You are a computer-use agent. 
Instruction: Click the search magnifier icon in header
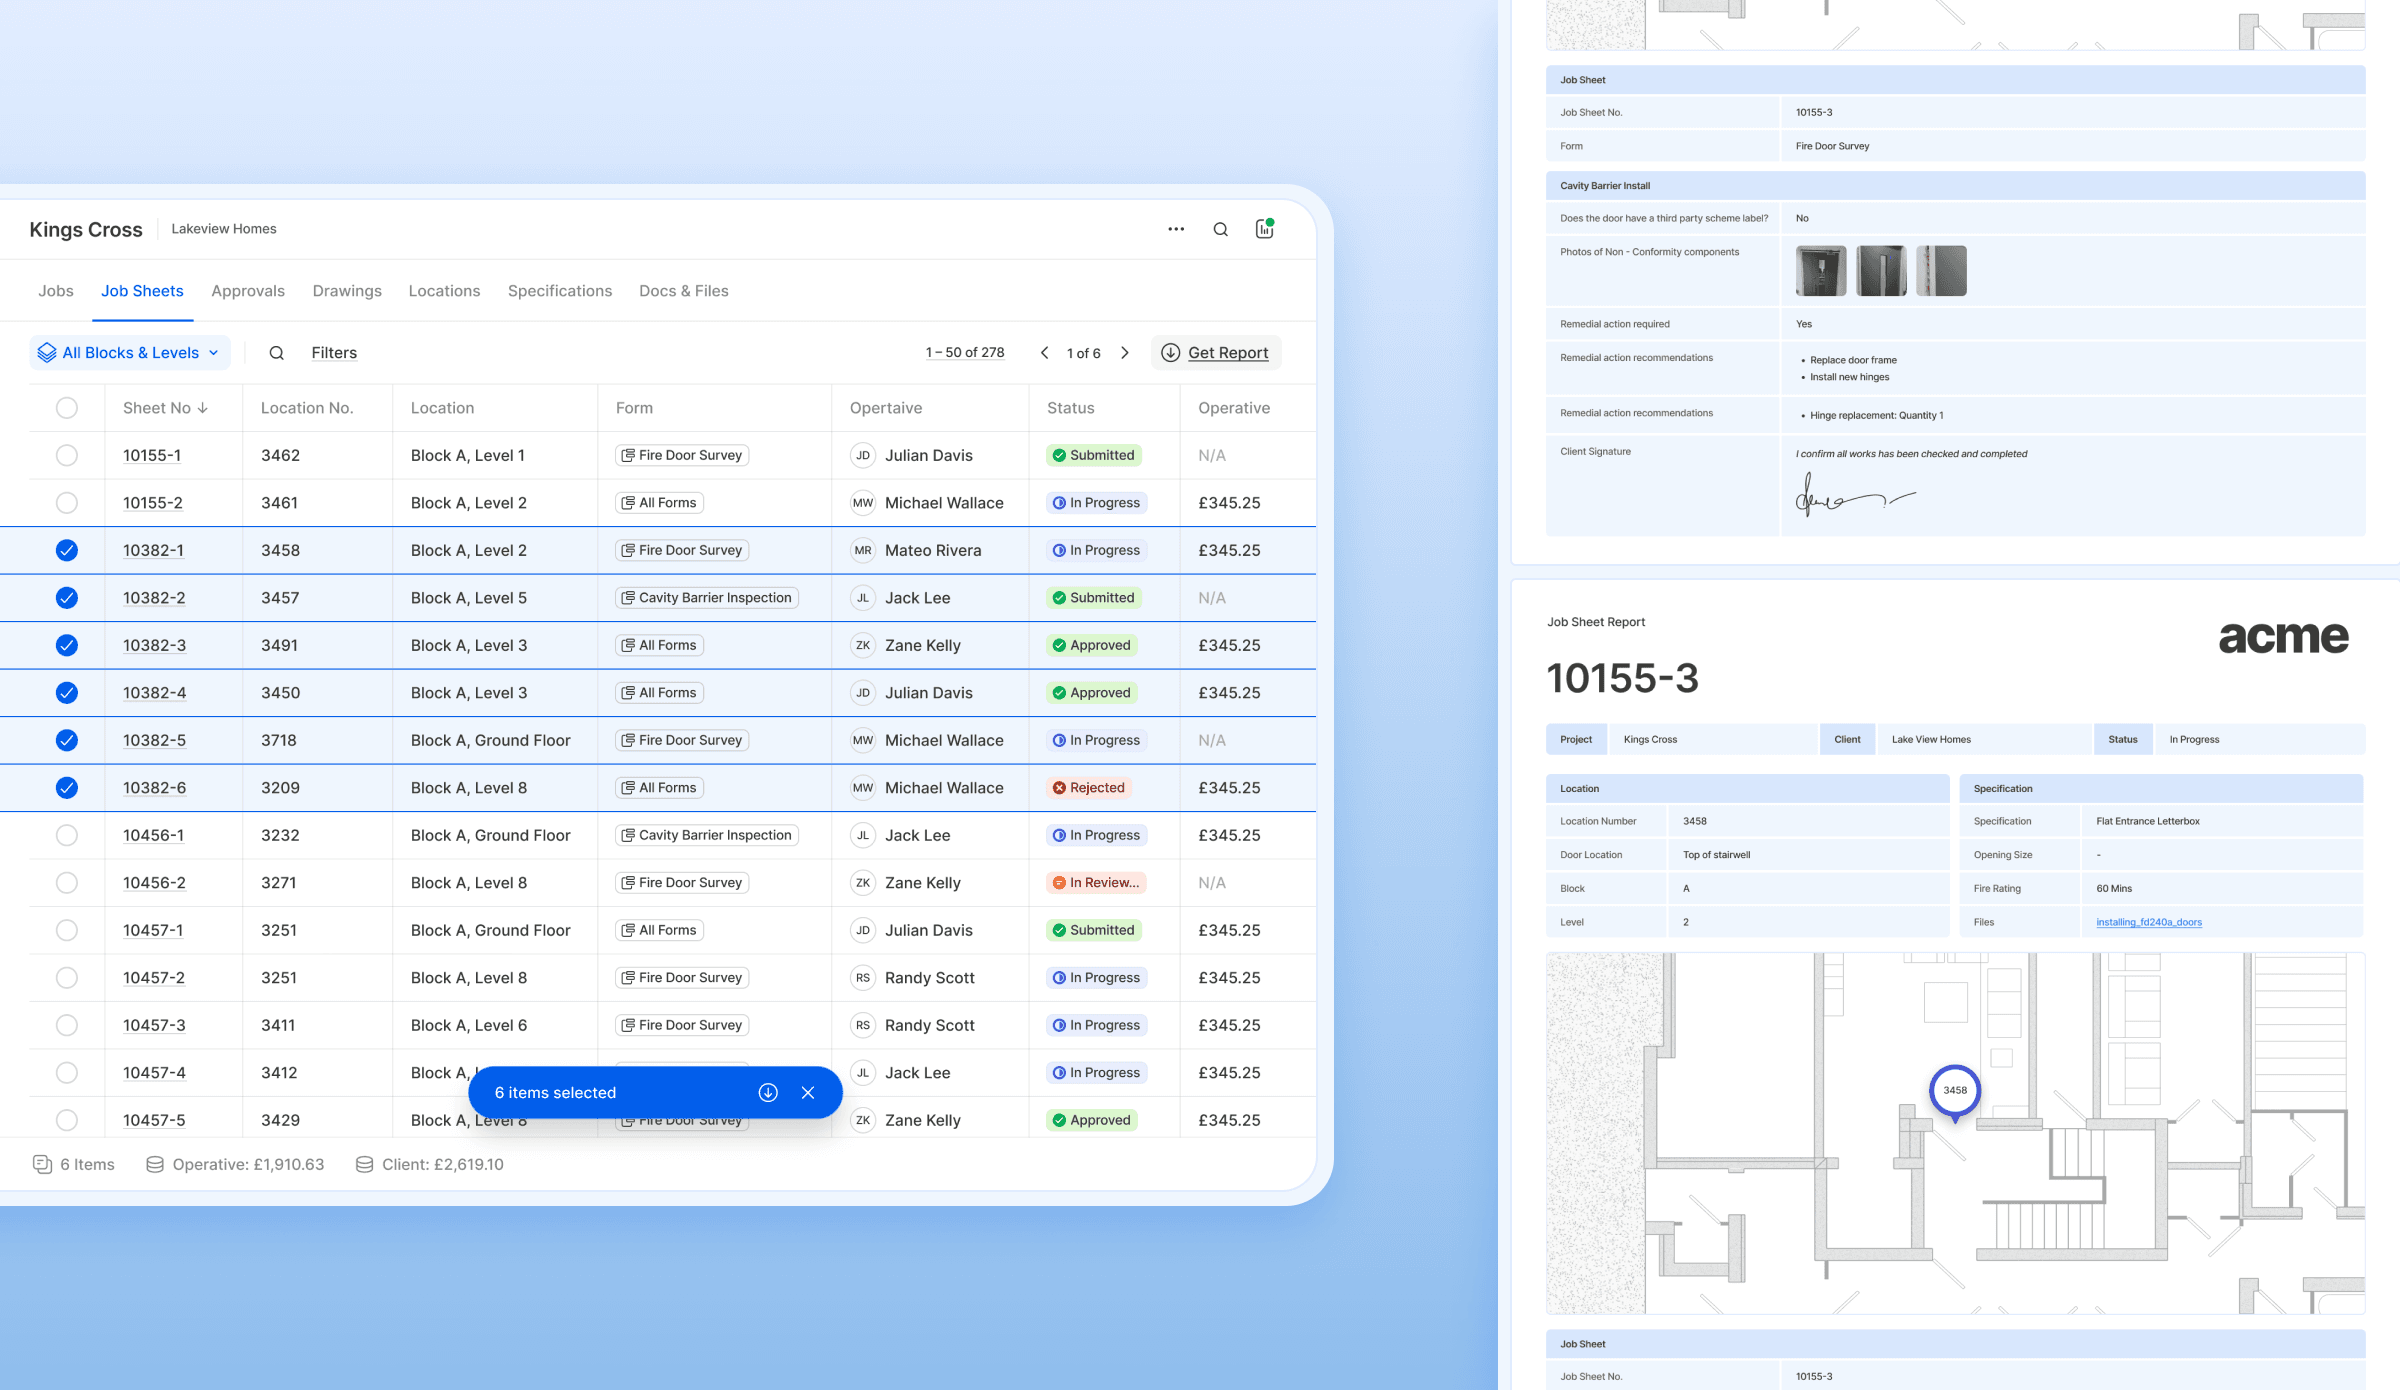coord(1219,228)
